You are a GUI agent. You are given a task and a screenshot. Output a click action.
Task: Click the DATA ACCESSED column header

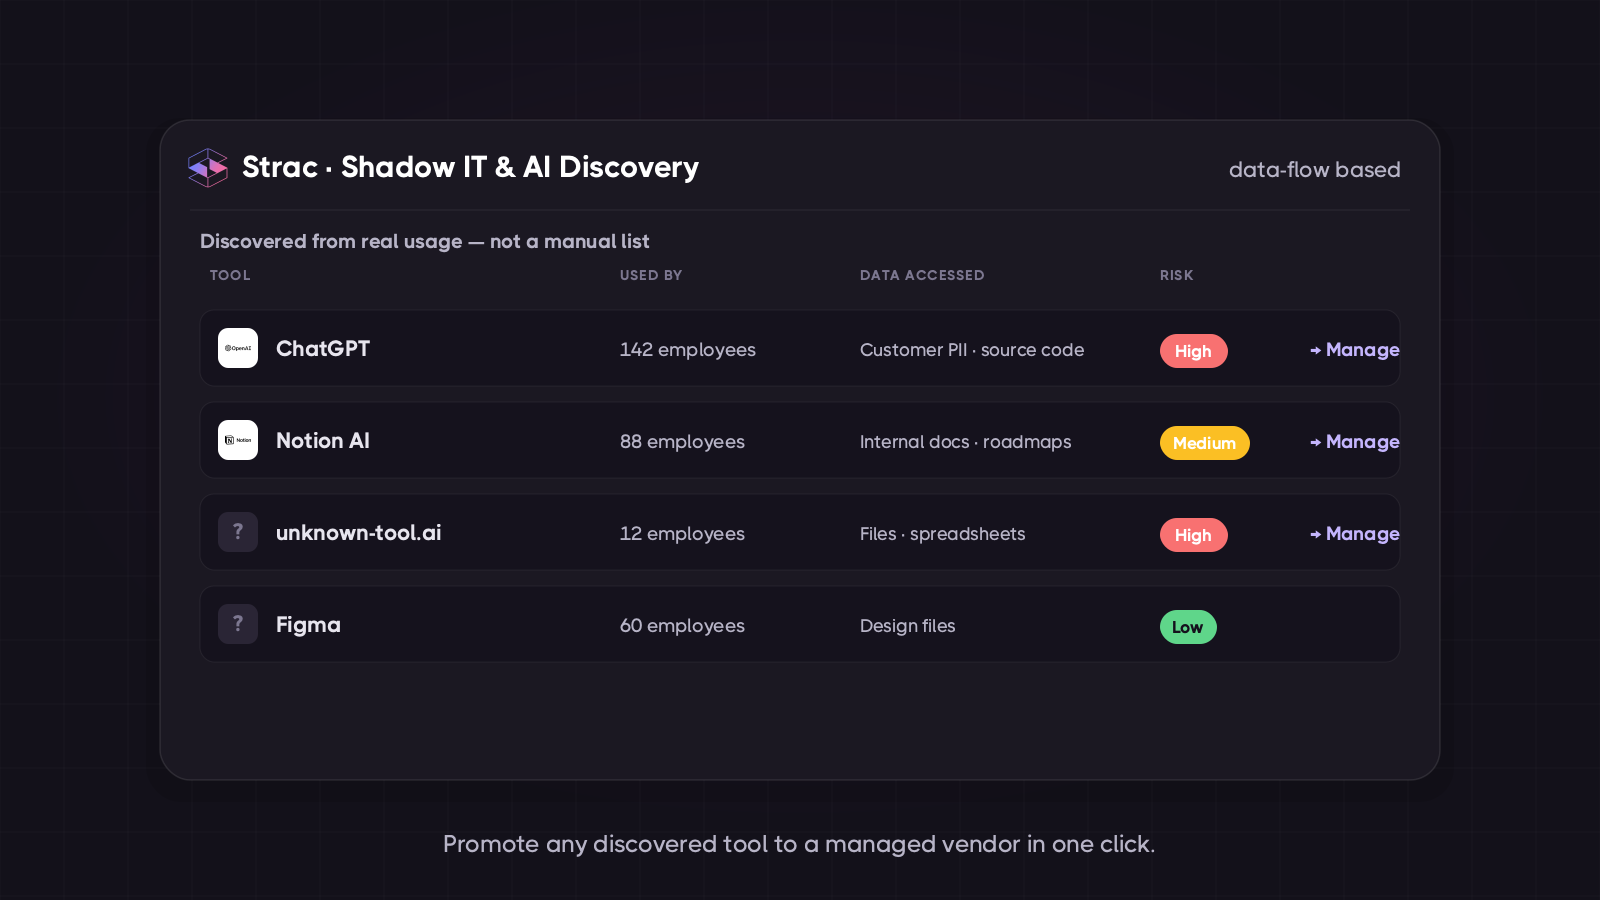tap(922, 275)
